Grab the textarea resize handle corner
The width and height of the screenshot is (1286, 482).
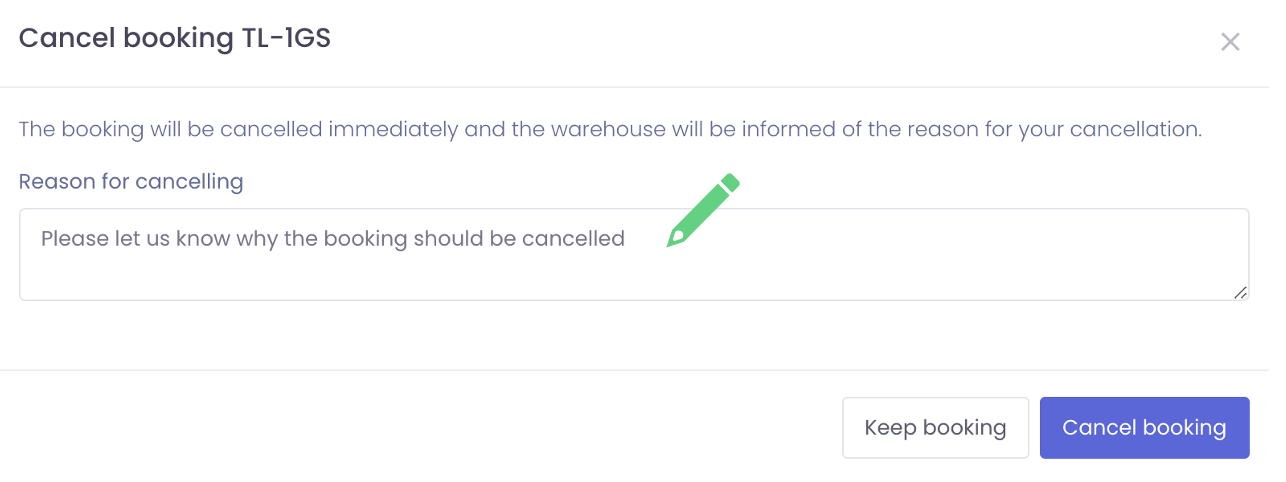coord(1240,292)
